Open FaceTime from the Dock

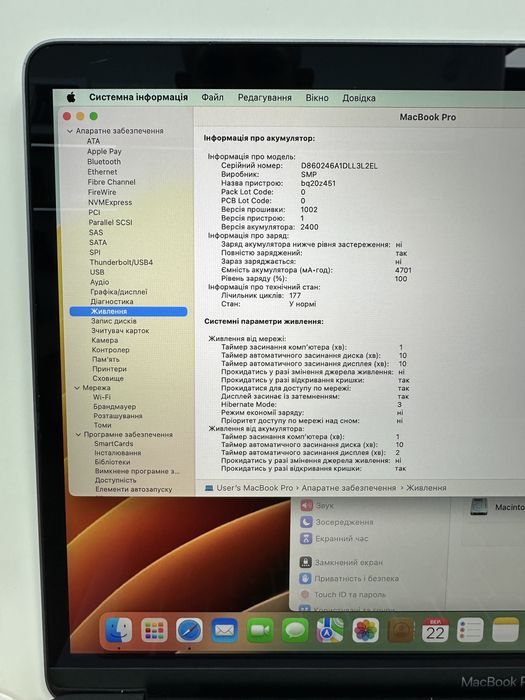click(x=260, y=630)
